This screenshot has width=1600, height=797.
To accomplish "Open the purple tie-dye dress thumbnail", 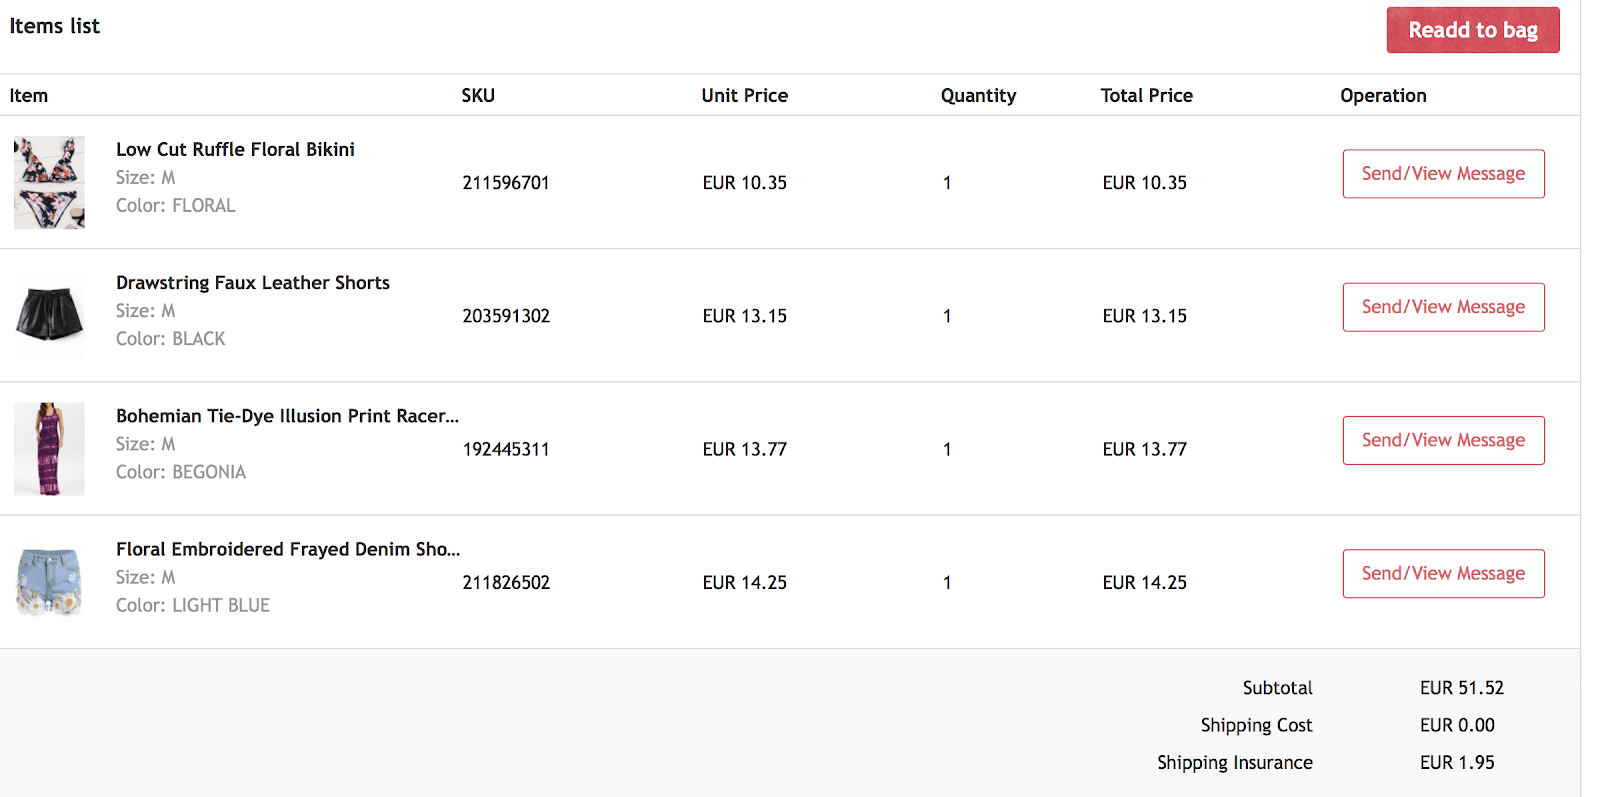I will (49, 449).
